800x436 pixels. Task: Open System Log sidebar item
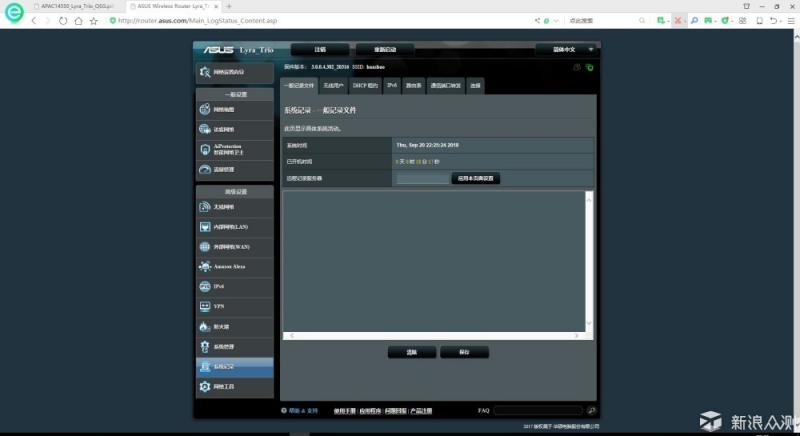235,367
